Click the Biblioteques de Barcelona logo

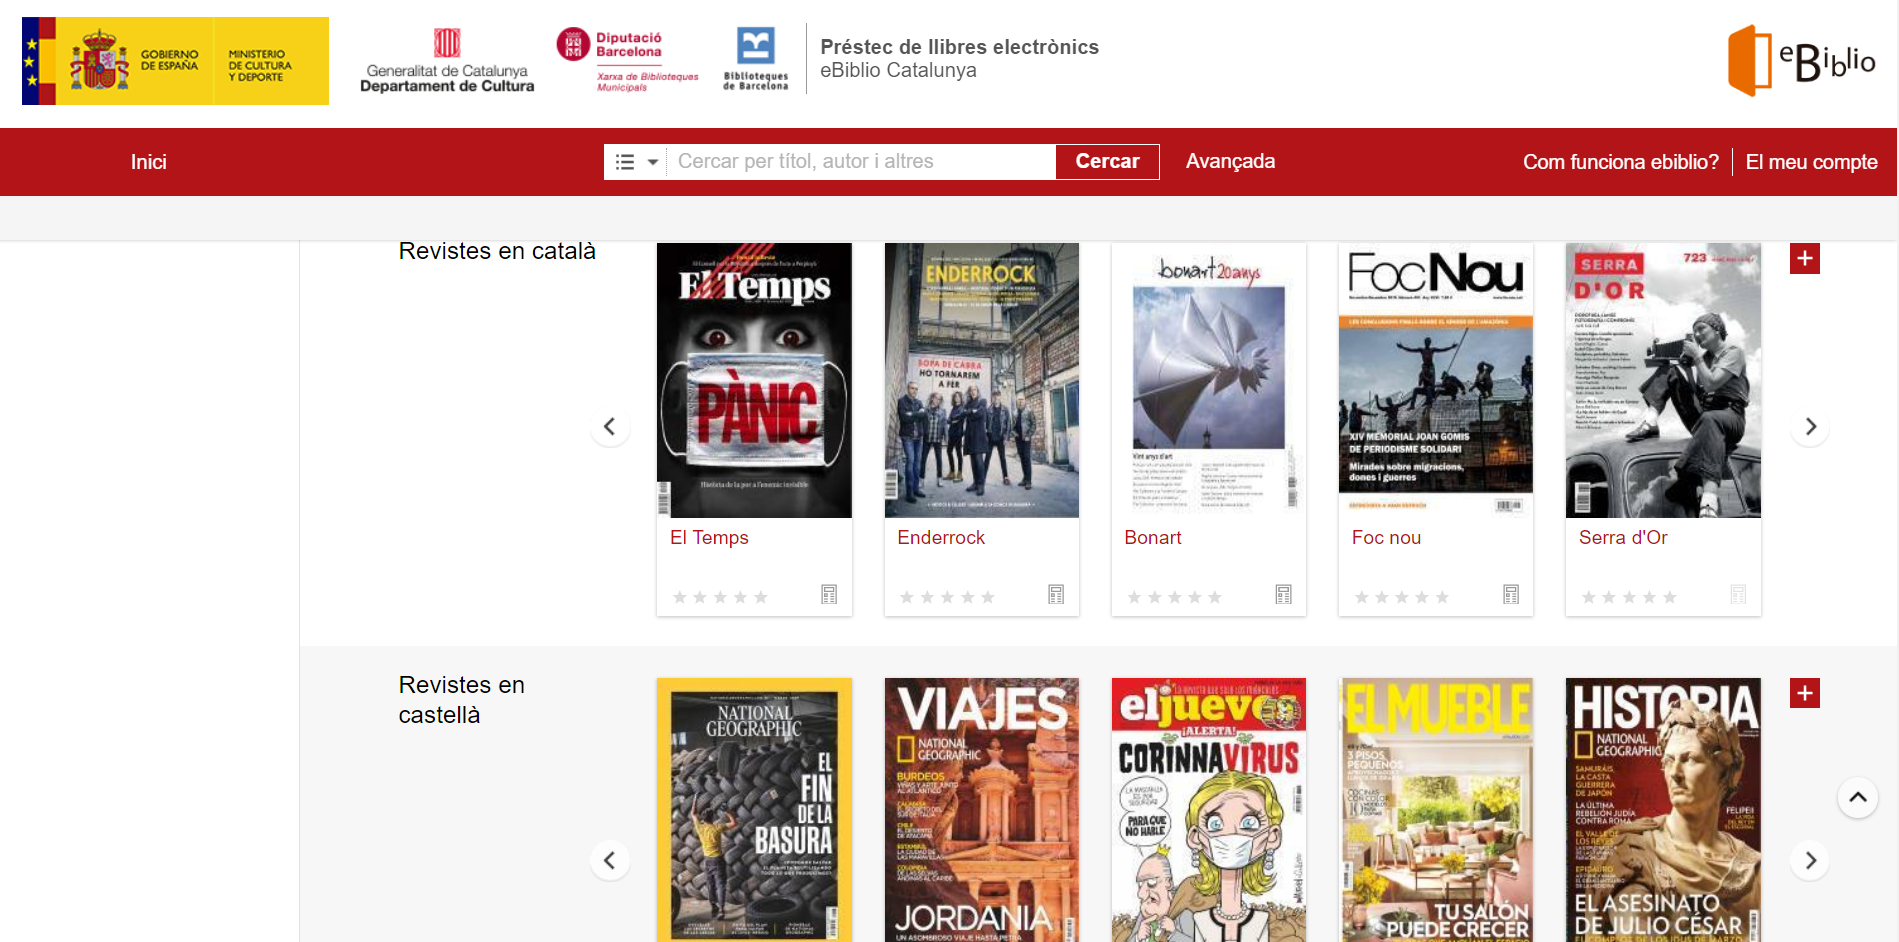(x=755, y=59)
